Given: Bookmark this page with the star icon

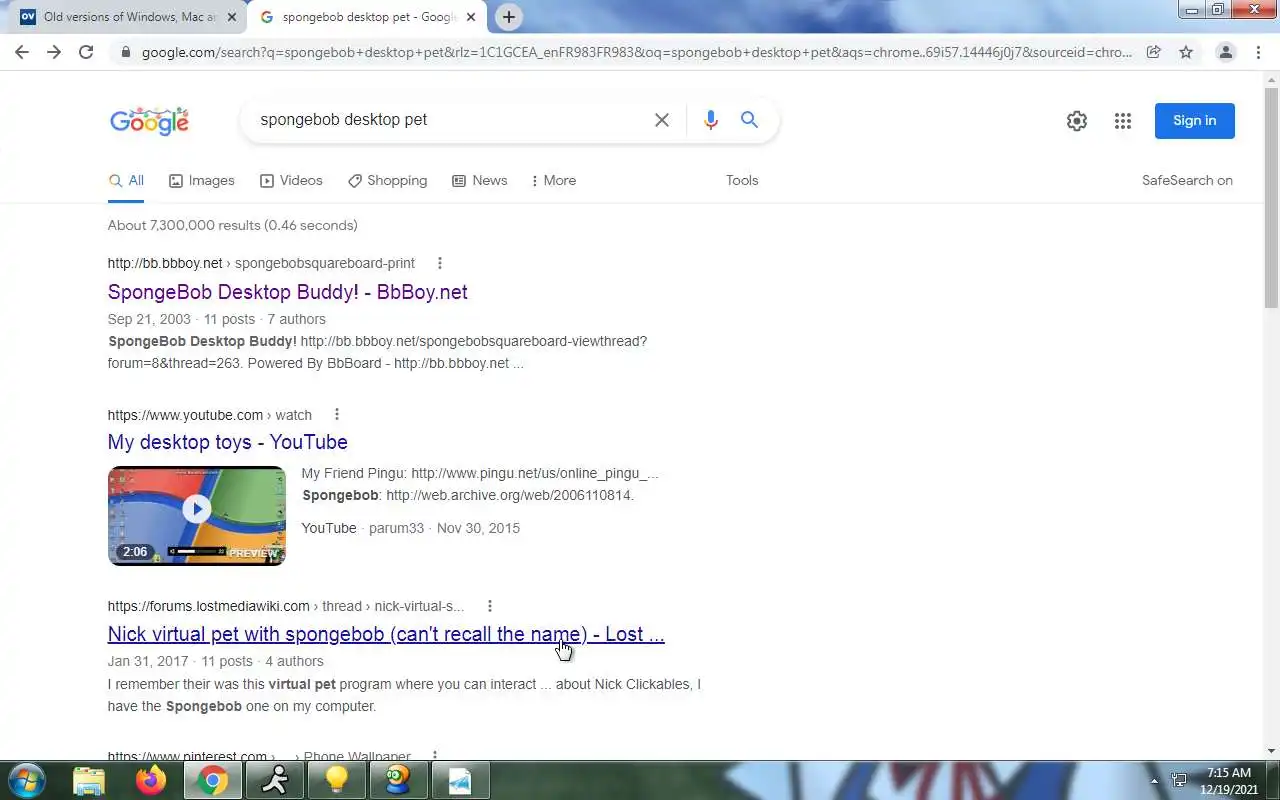Looking at the screenshot, I should pos(1186,52).
